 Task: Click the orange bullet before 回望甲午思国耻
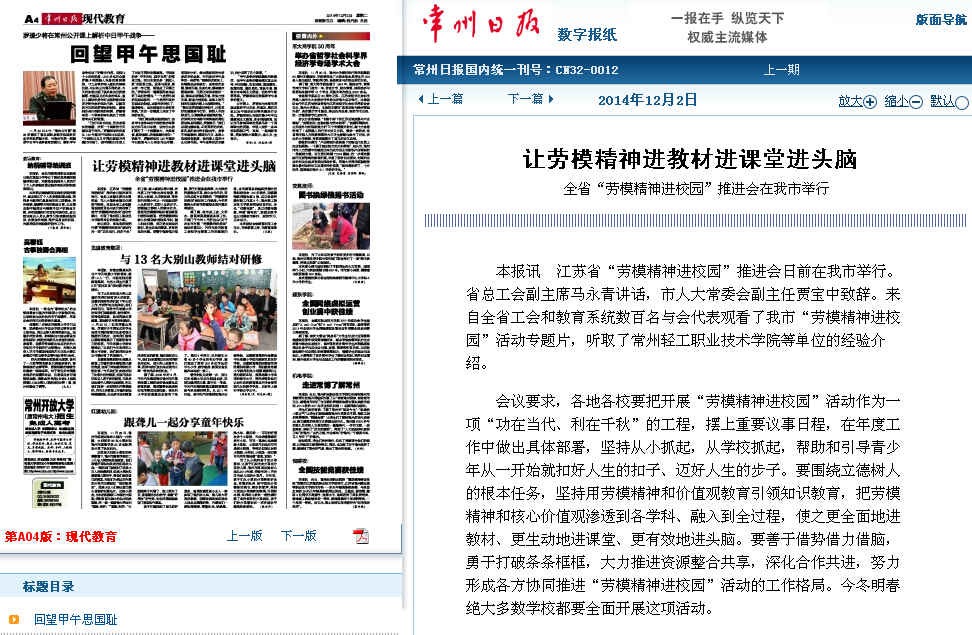[x=13, y=619]
